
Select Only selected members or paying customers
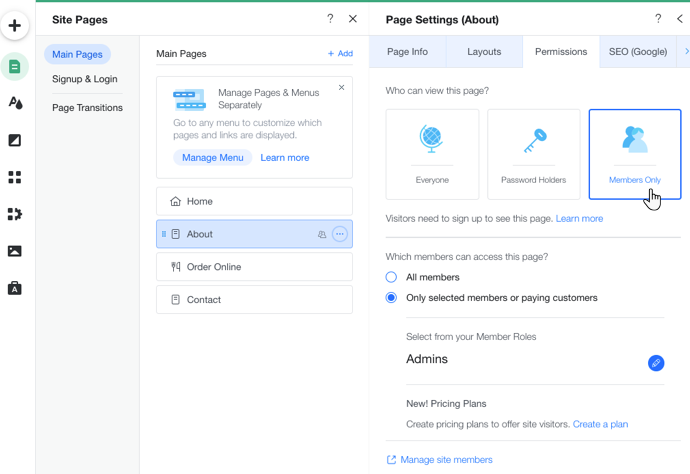391,297
